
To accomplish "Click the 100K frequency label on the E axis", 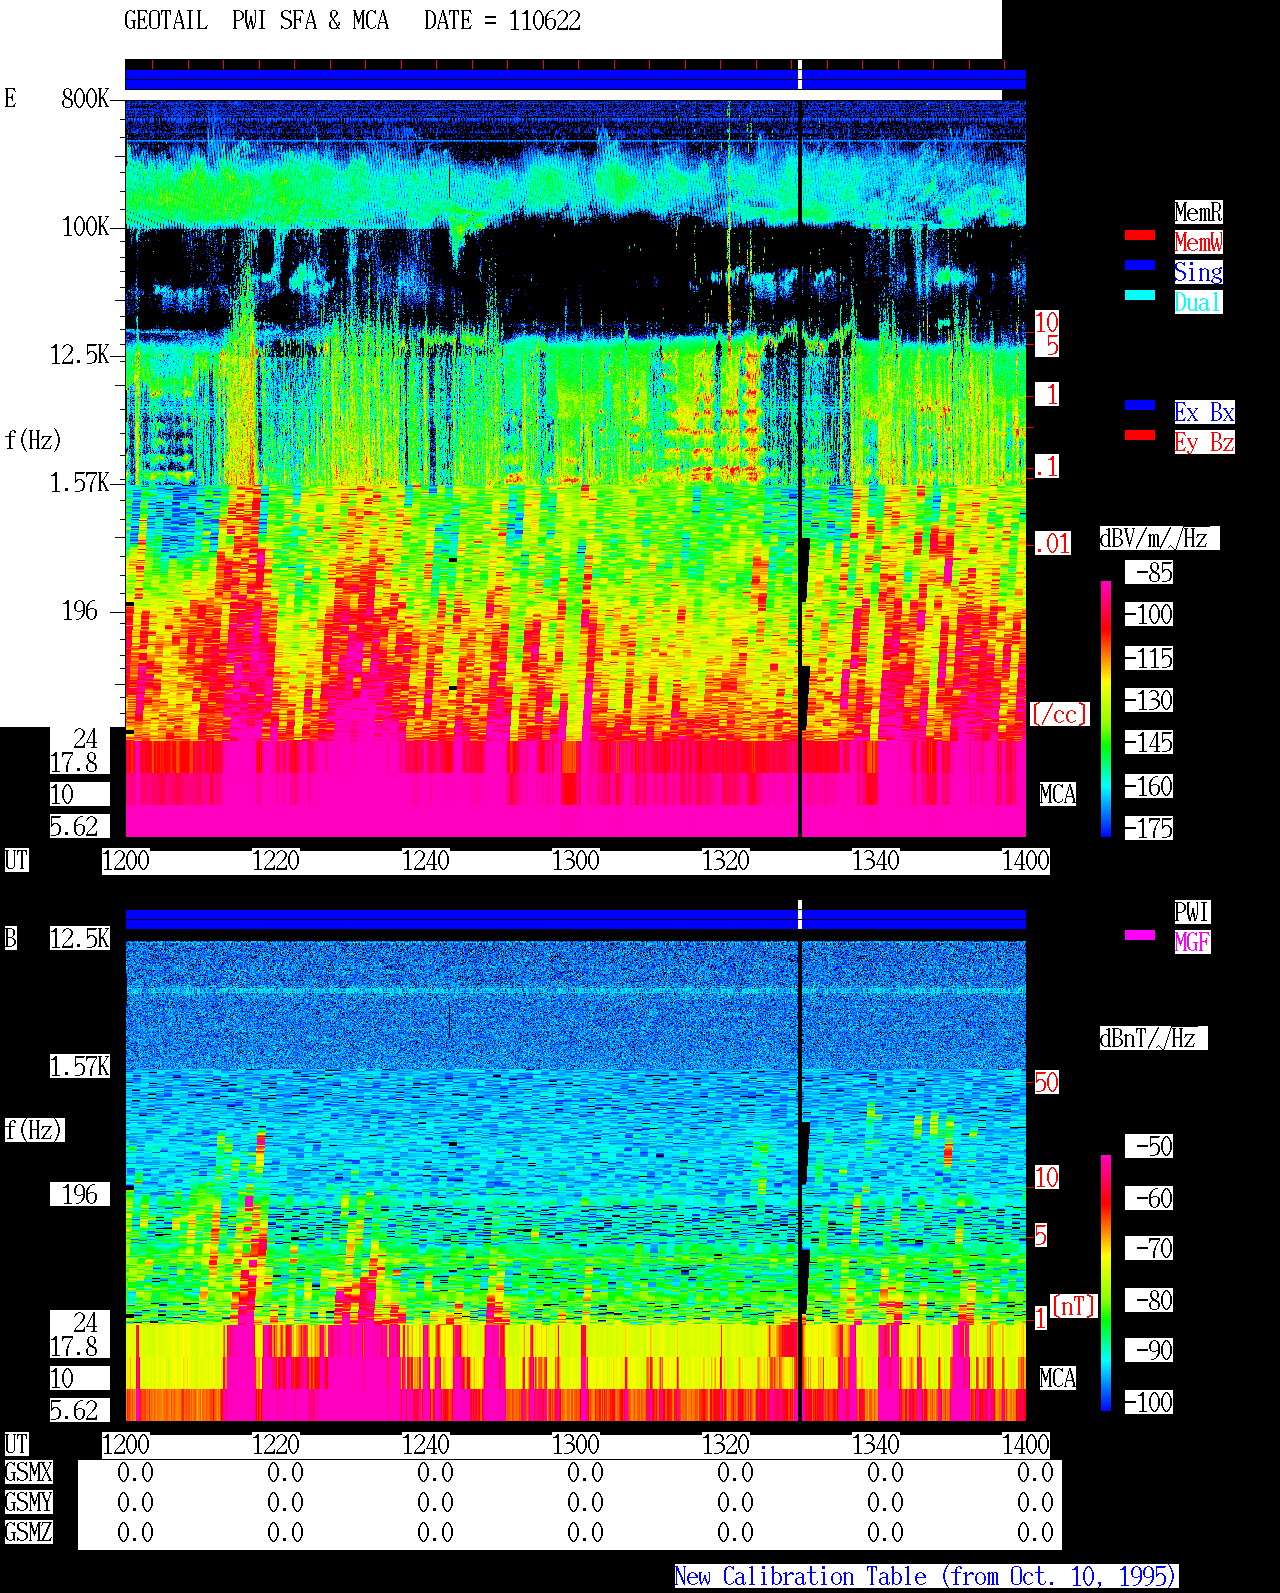I will 85,227.
